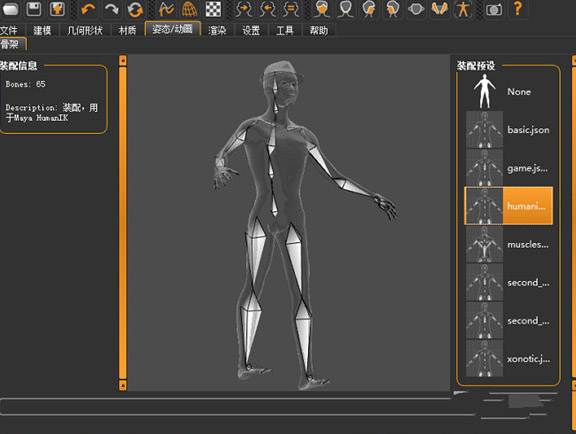Click the redo arrow icon
Screen dimensions: 576x434
(x=111, y=9)
